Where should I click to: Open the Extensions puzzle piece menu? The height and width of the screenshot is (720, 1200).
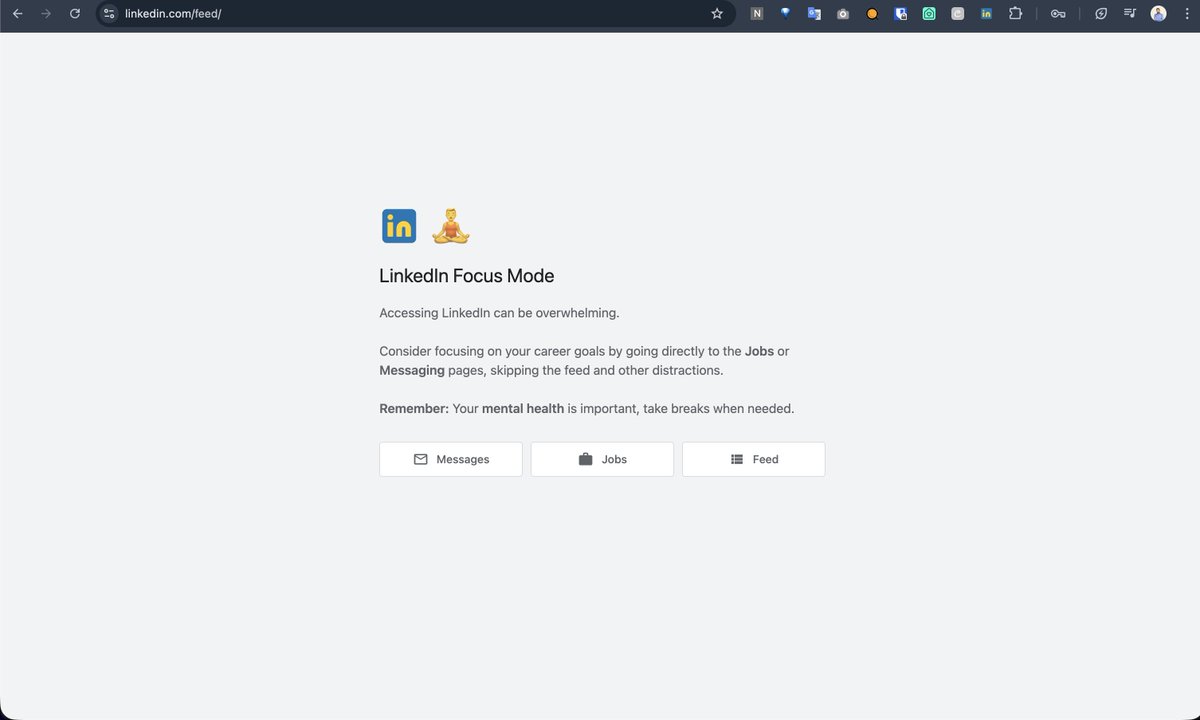[1015, 14]
